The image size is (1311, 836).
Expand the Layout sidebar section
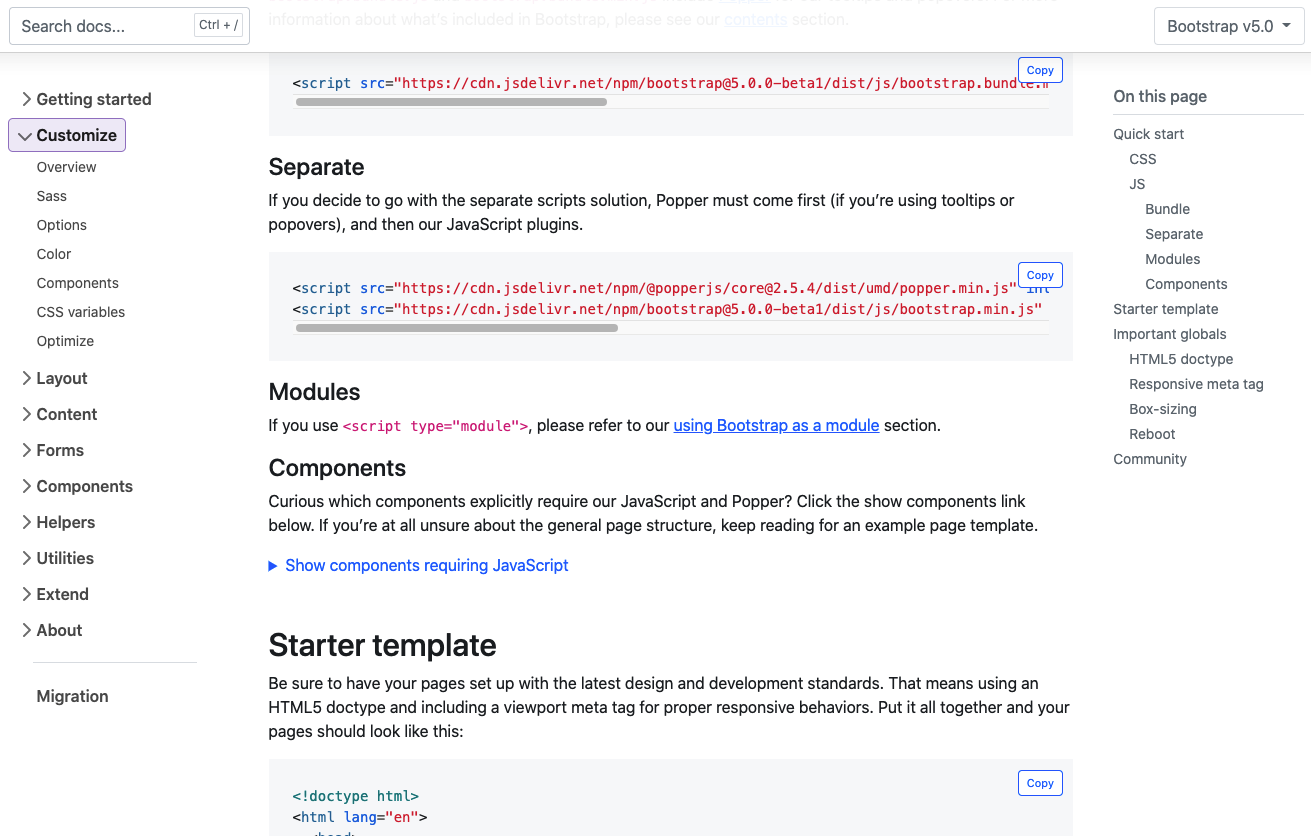[x=27, y=378]
